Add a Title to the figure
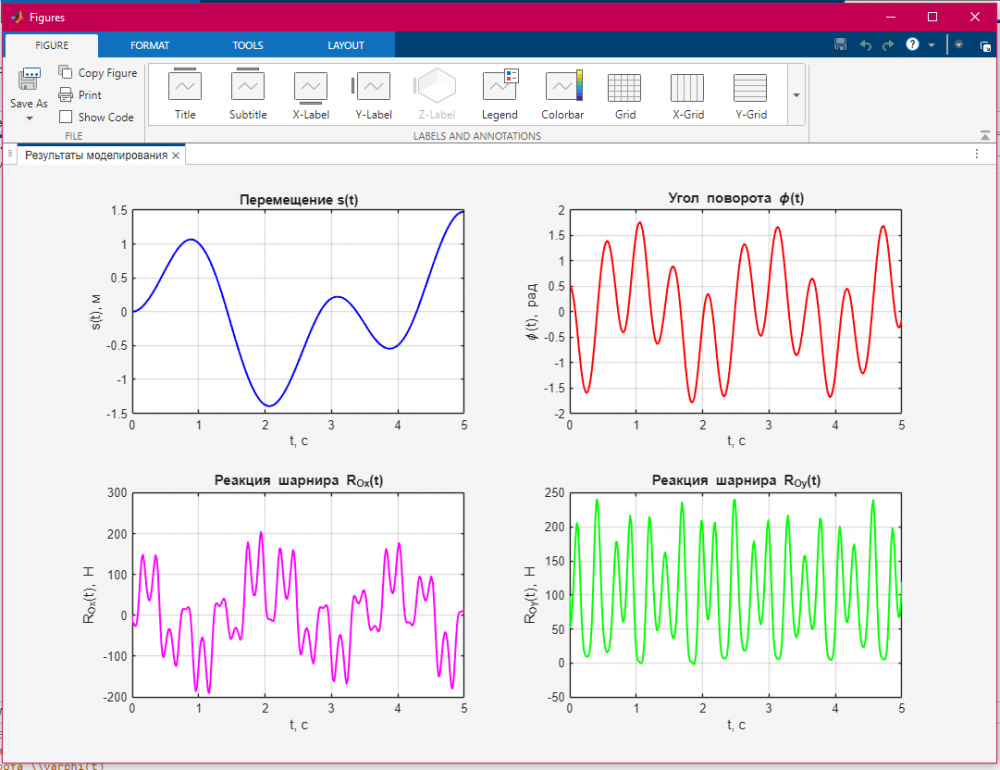The height and width of the screenshot is (770, 1000). tap(185, 95)
